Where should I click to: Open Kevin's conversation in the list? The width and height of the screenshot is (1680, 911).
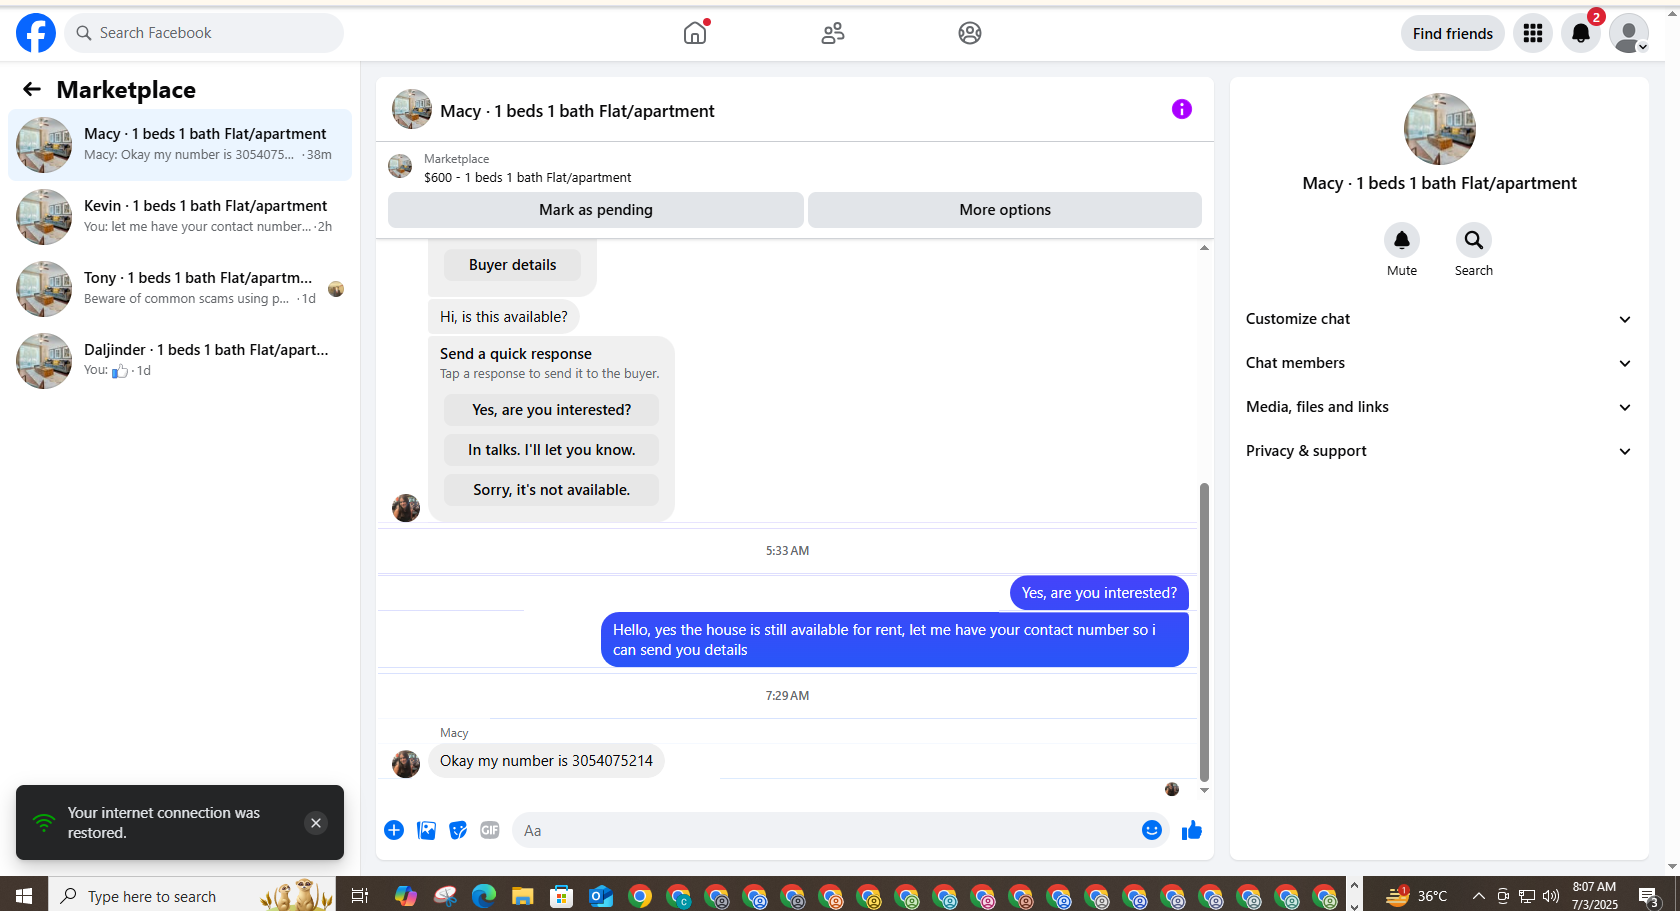coord(180,217)
